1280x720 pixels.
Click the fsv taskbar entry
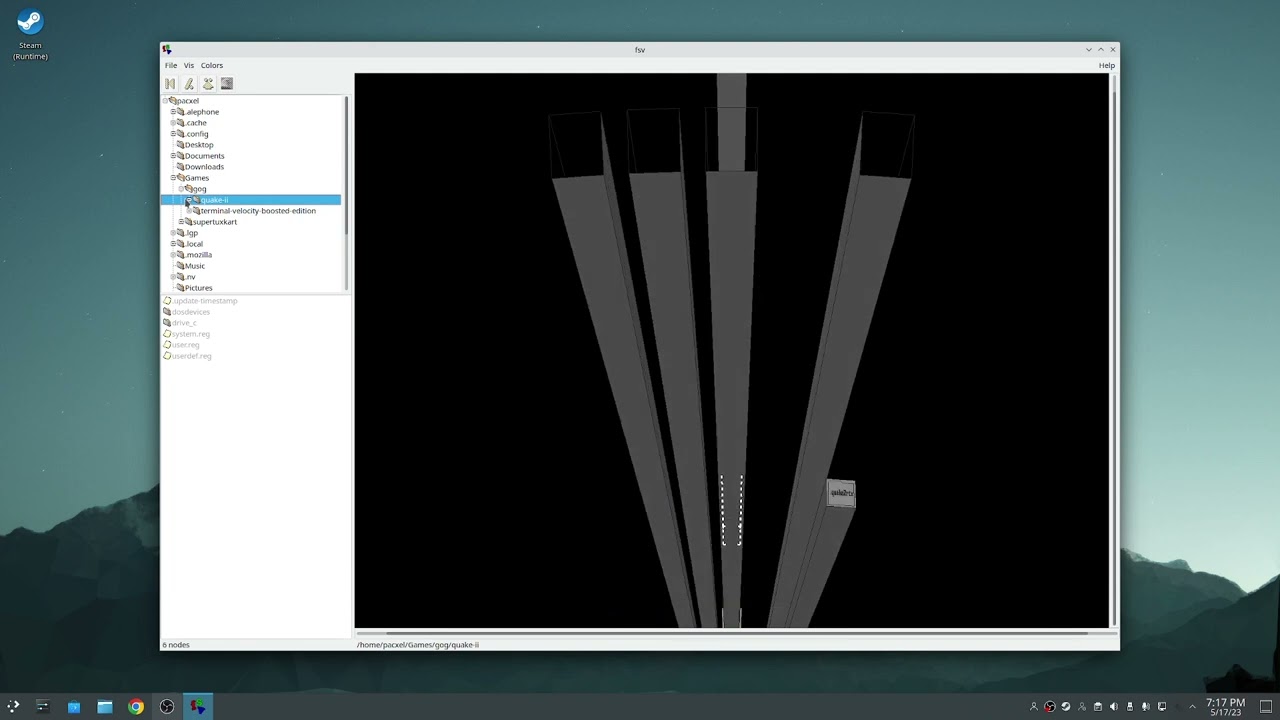(x=198, y=707)
